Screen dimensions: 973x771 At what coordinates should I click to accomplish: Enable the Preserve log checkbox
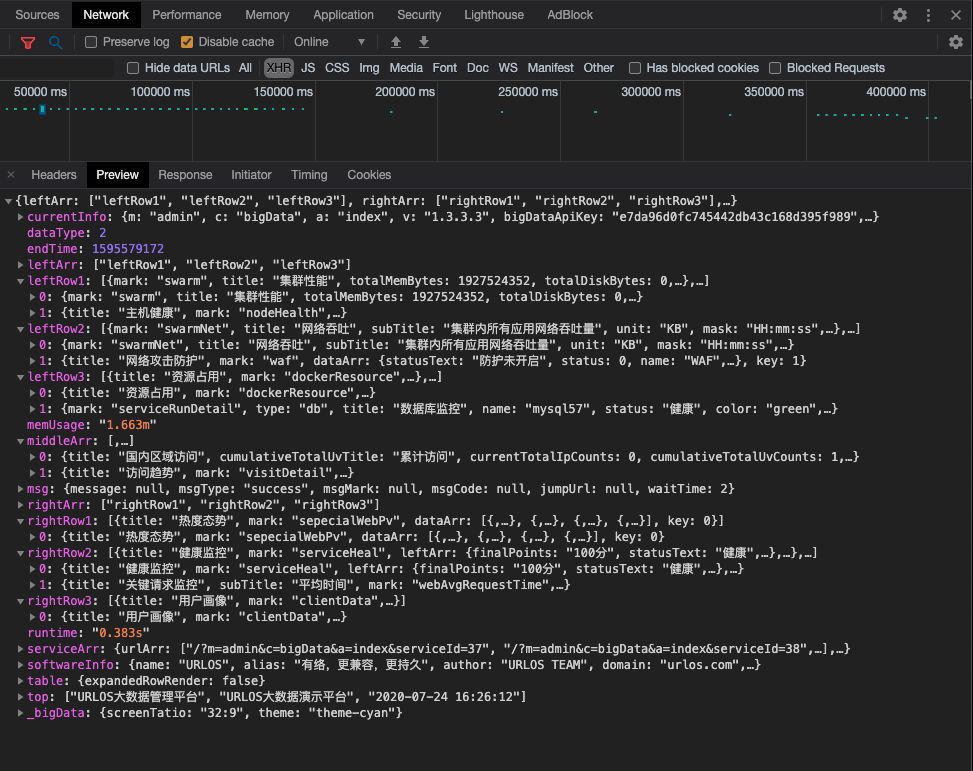tap(92, 42)
